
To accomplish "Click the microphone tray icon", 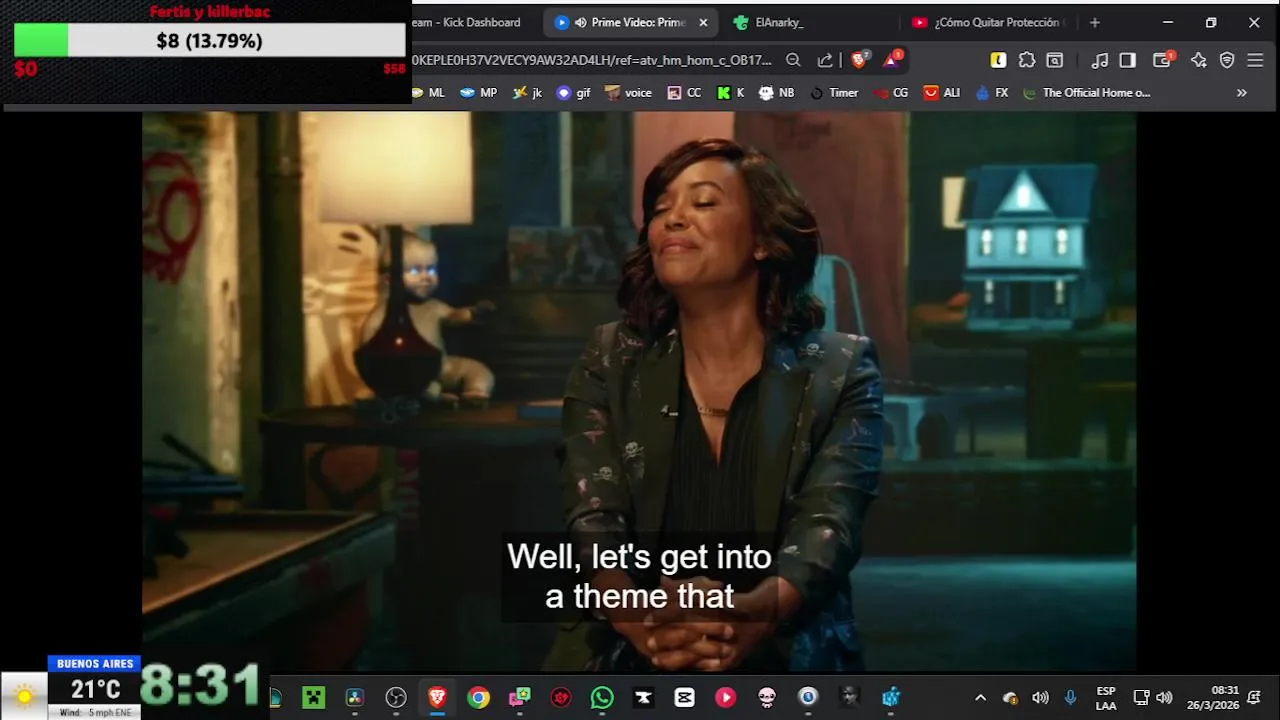I will coord(1070,697).
